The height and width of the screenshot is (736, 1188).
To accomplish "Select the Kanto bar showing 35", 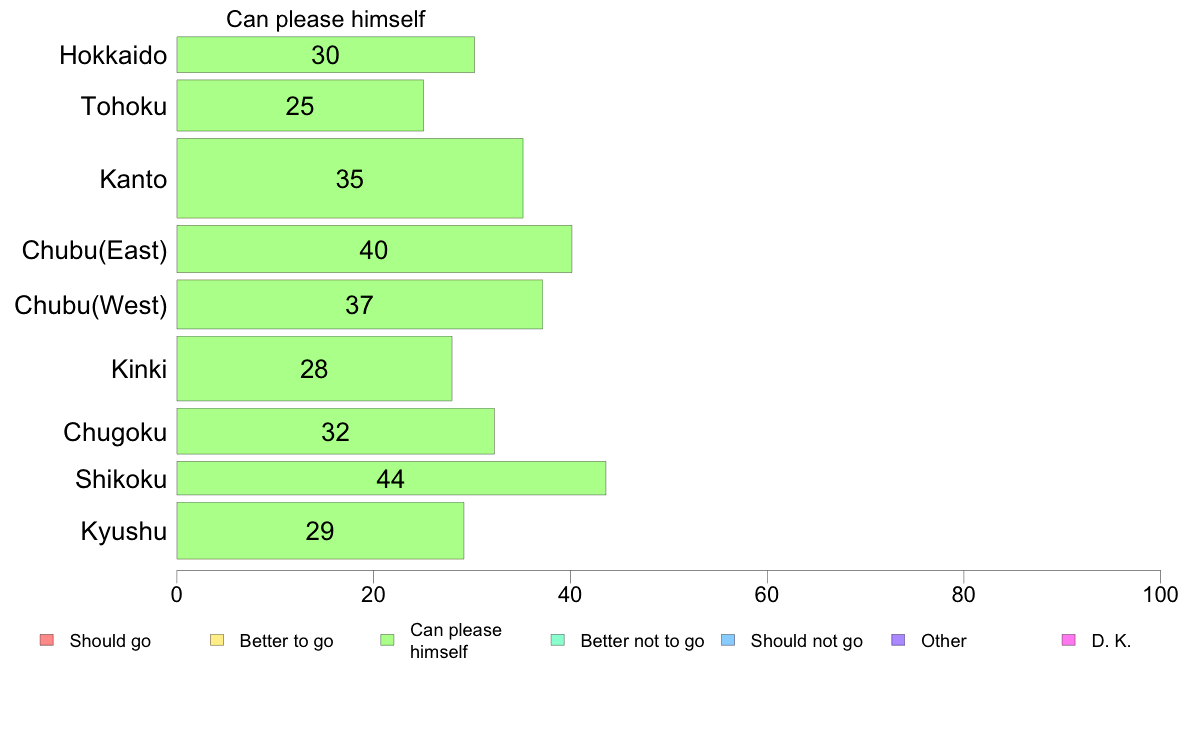I will 350,178.
